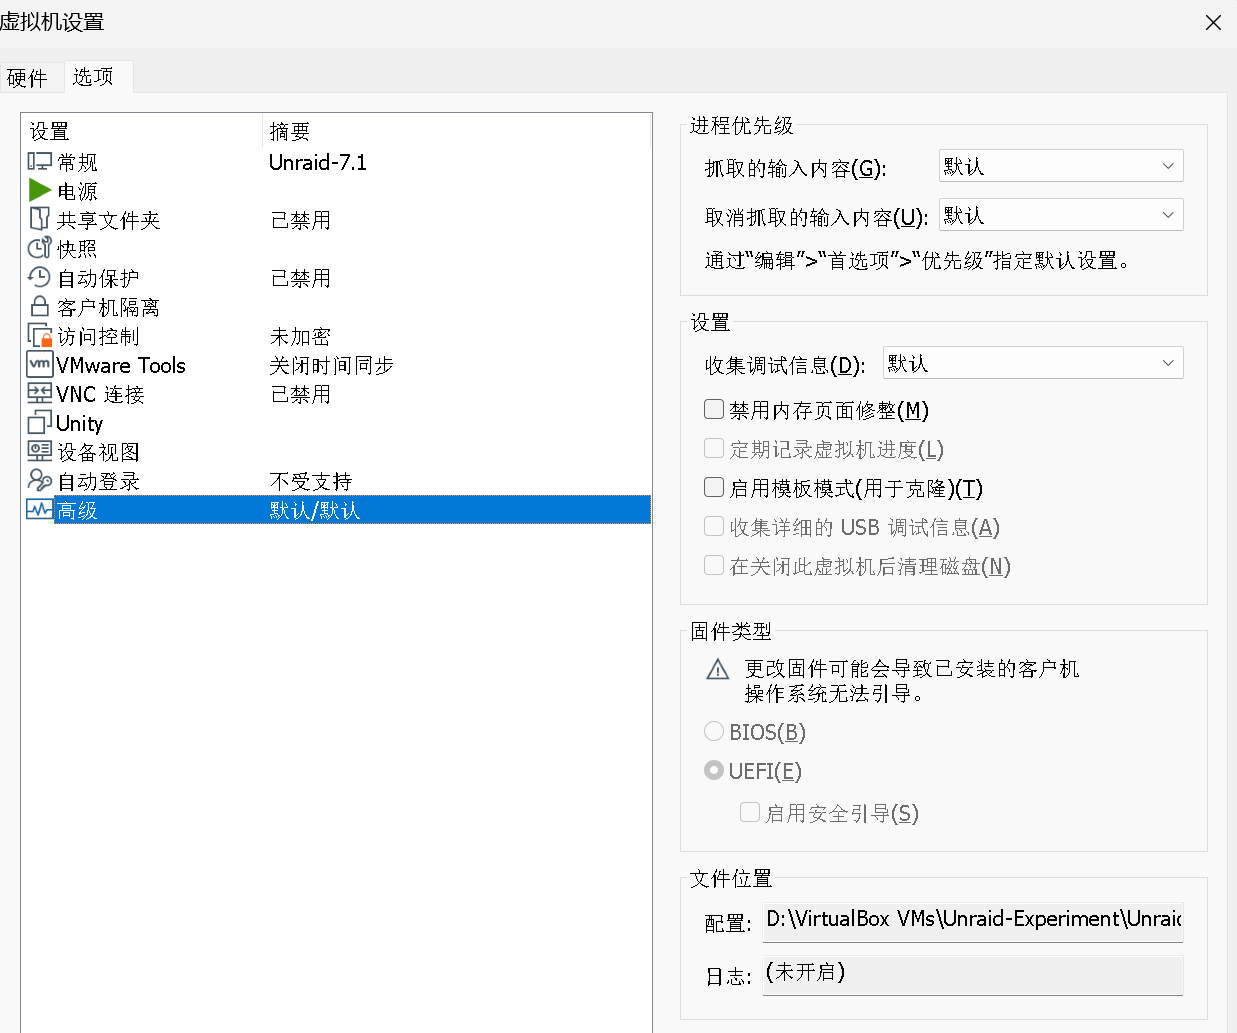1237x1033 pixels.
Task: Select the UEFI firmware radio button
Action: tap(714, 770)
